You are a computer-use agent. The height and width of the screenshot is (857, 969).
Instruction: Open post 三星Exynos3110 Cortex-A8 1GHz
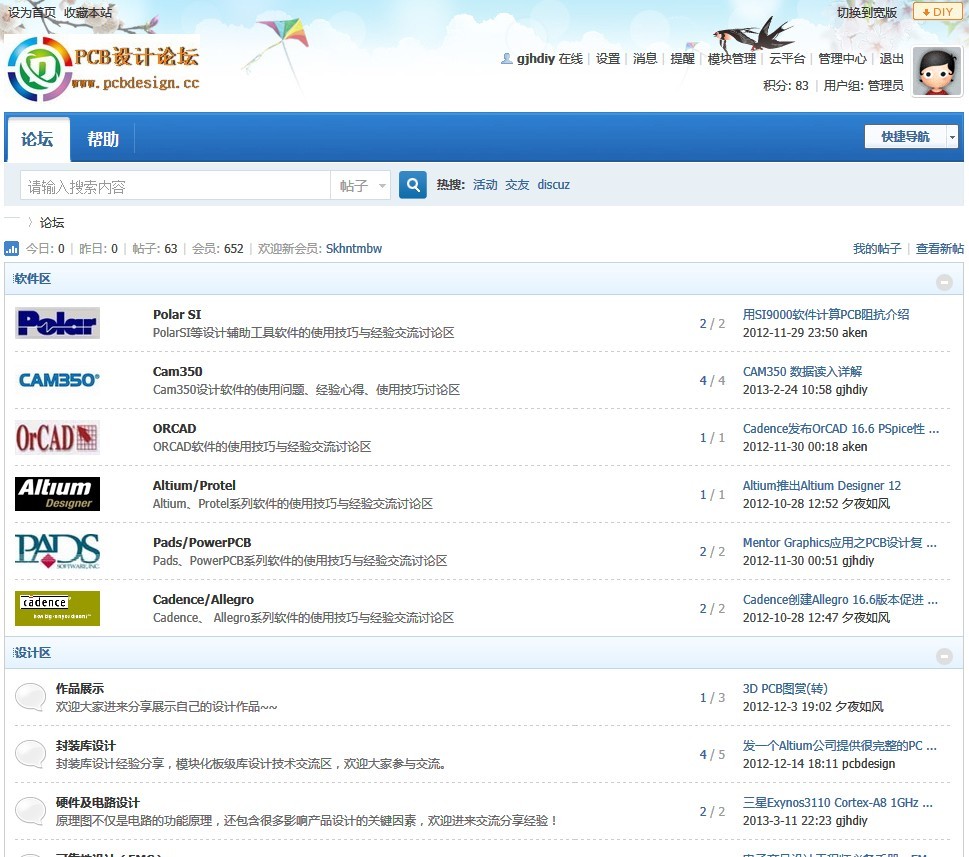point(837,803)
